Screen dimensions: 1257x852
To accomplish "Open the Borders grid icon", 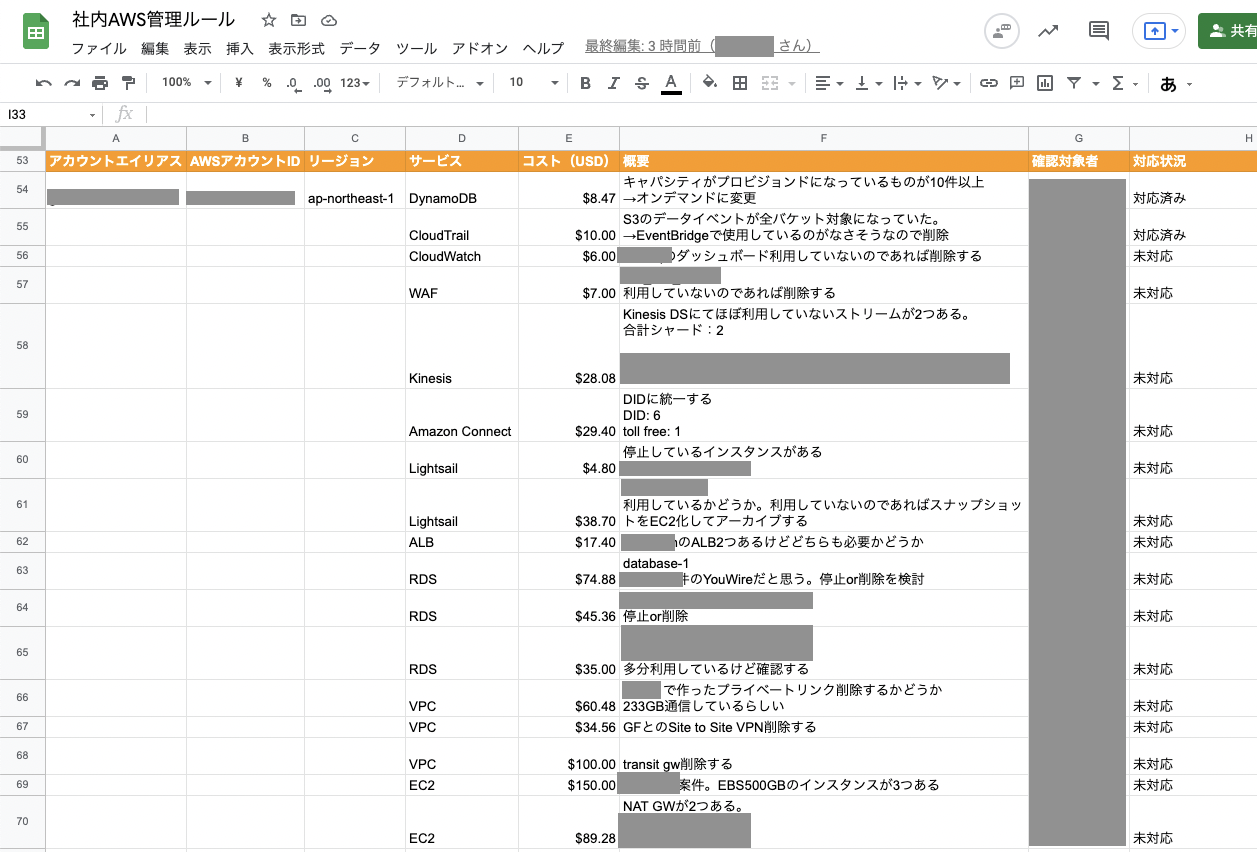I will click(740, 83).
